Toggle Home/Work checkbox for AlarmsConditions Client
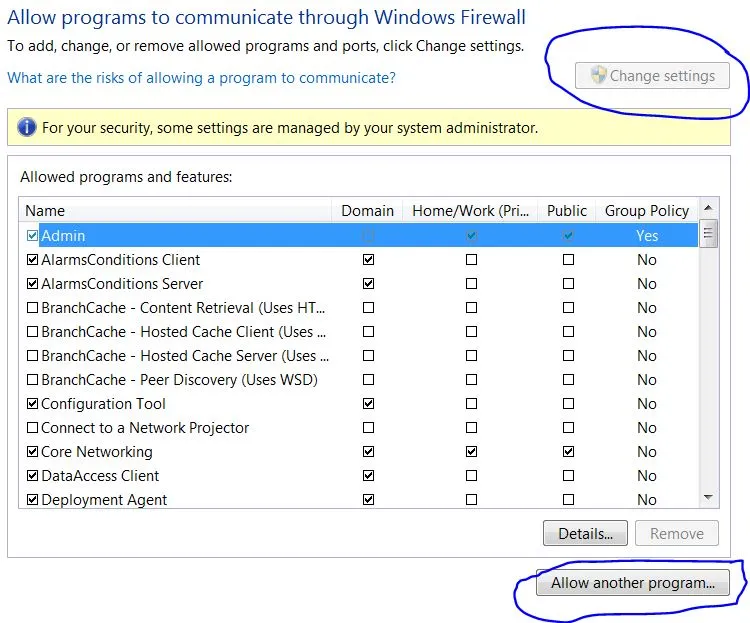This screenshot has height=623, width=750. (x=472, y=259)
